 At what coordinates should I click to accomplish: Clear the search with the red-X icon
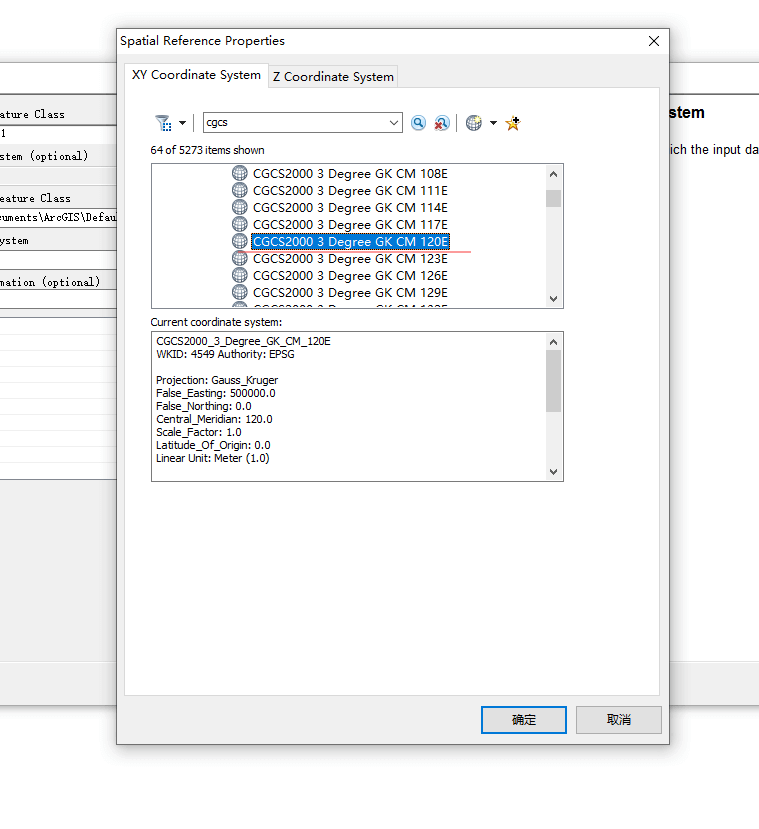coord(441,123)
